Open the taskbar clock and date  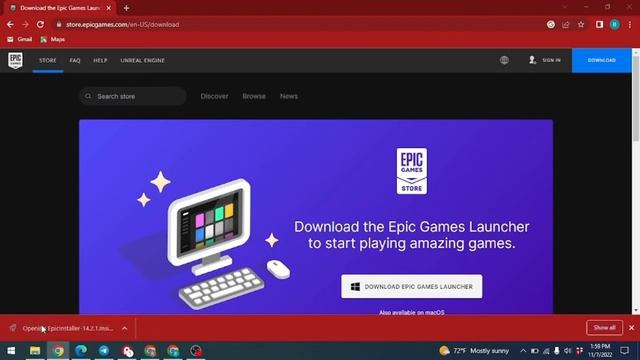click(600, 351)
